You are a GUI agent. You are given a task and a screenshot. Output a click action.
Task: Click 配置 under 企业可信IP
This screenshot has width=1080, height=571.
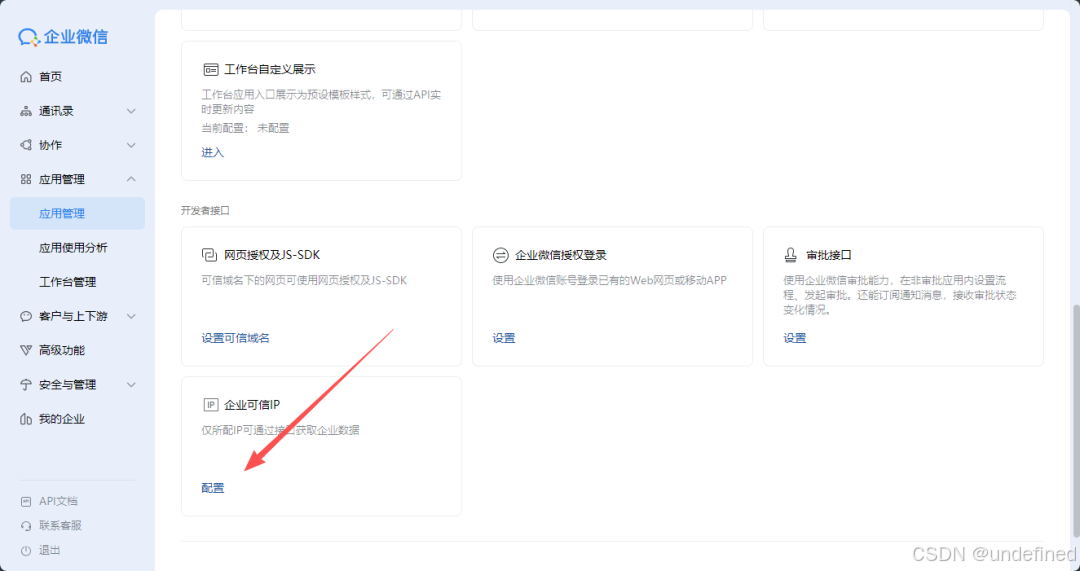point(212,488)
